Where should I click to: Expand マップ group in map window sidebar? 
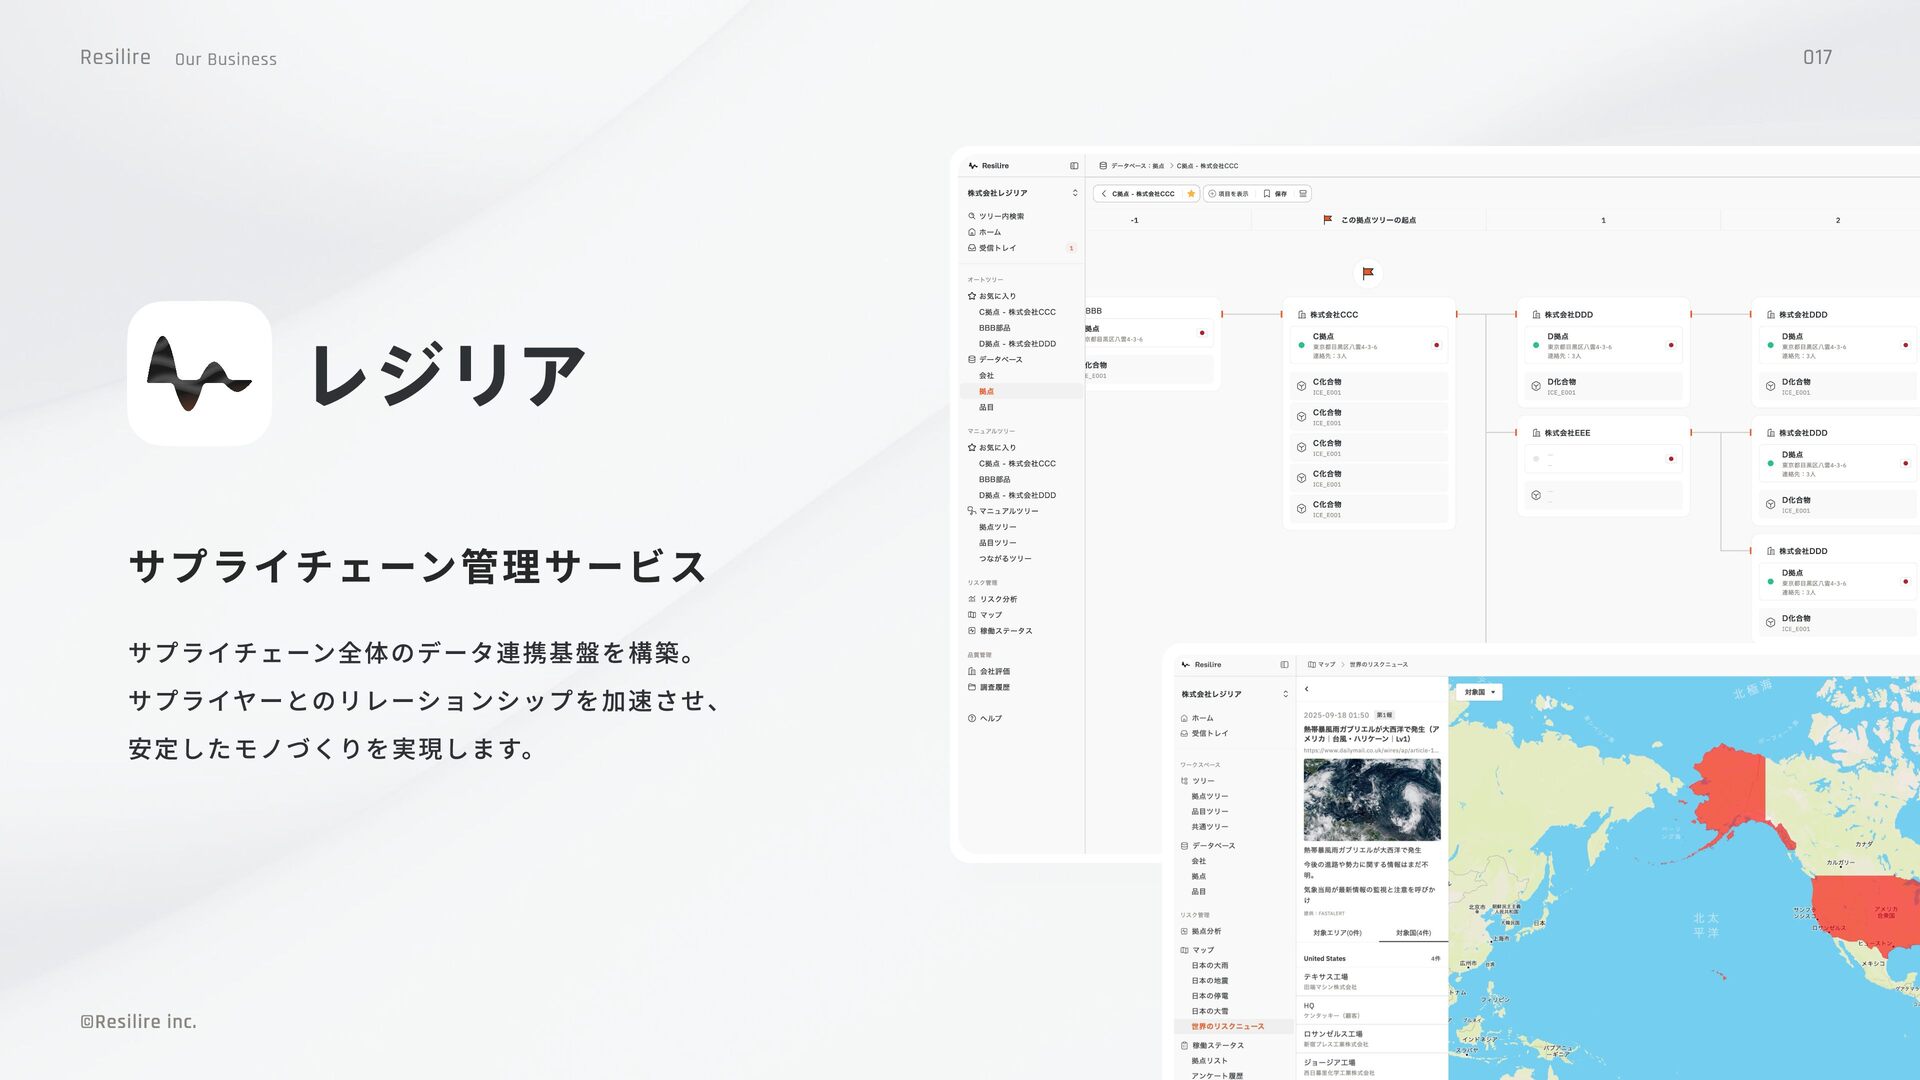point(1197,951)
